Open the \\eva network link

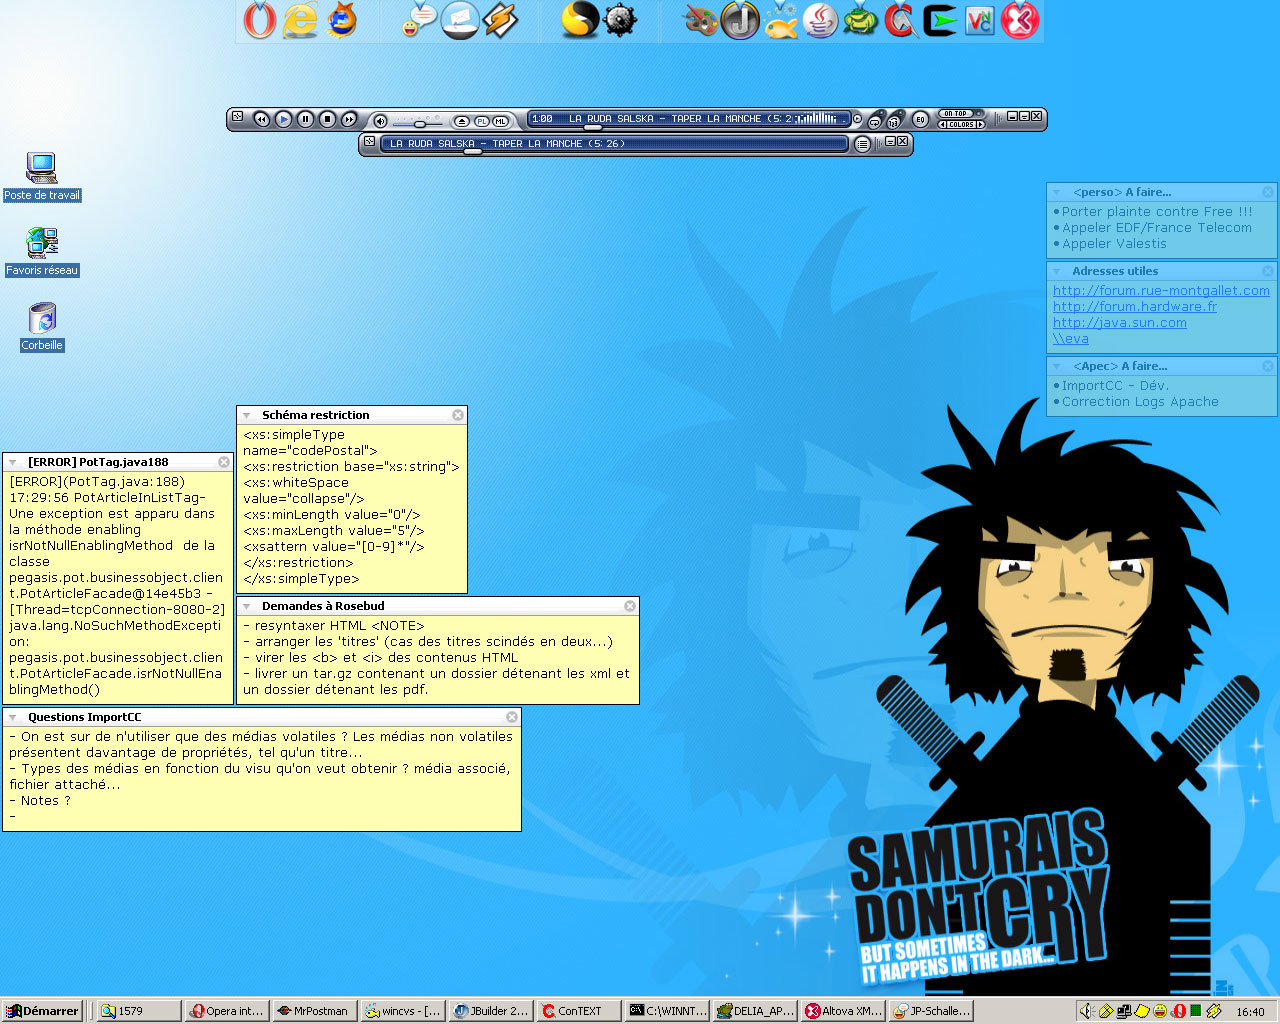[1071, 339]
